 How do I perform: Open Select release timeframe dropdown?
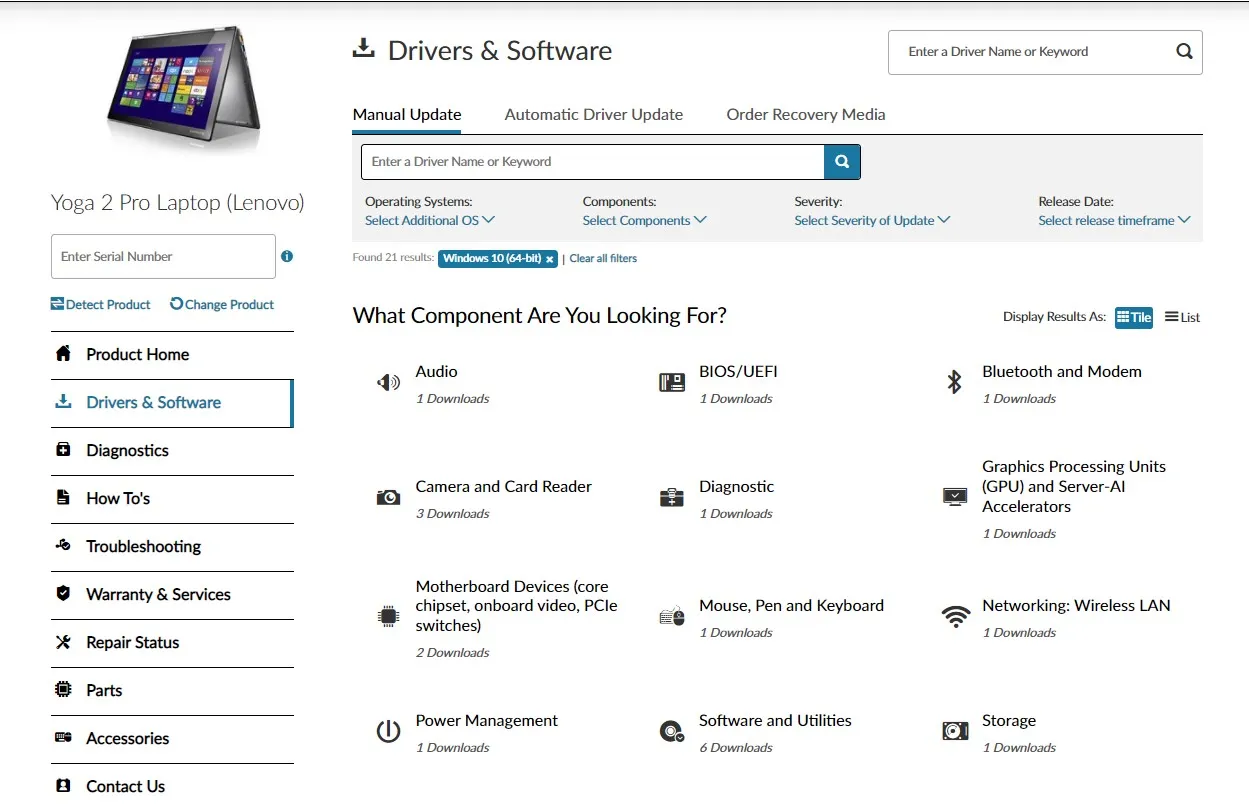[1114, 220]
